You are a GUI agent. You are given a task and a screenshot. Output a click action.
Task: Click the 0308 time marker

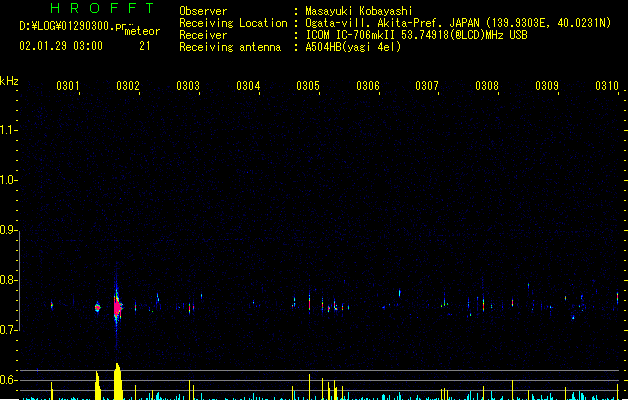(487, 86)
